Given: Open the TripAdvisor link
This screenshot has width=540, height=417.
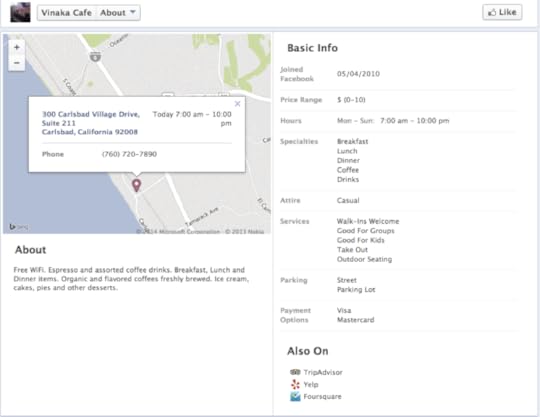Looking at the screenshot, I should 323,372.
